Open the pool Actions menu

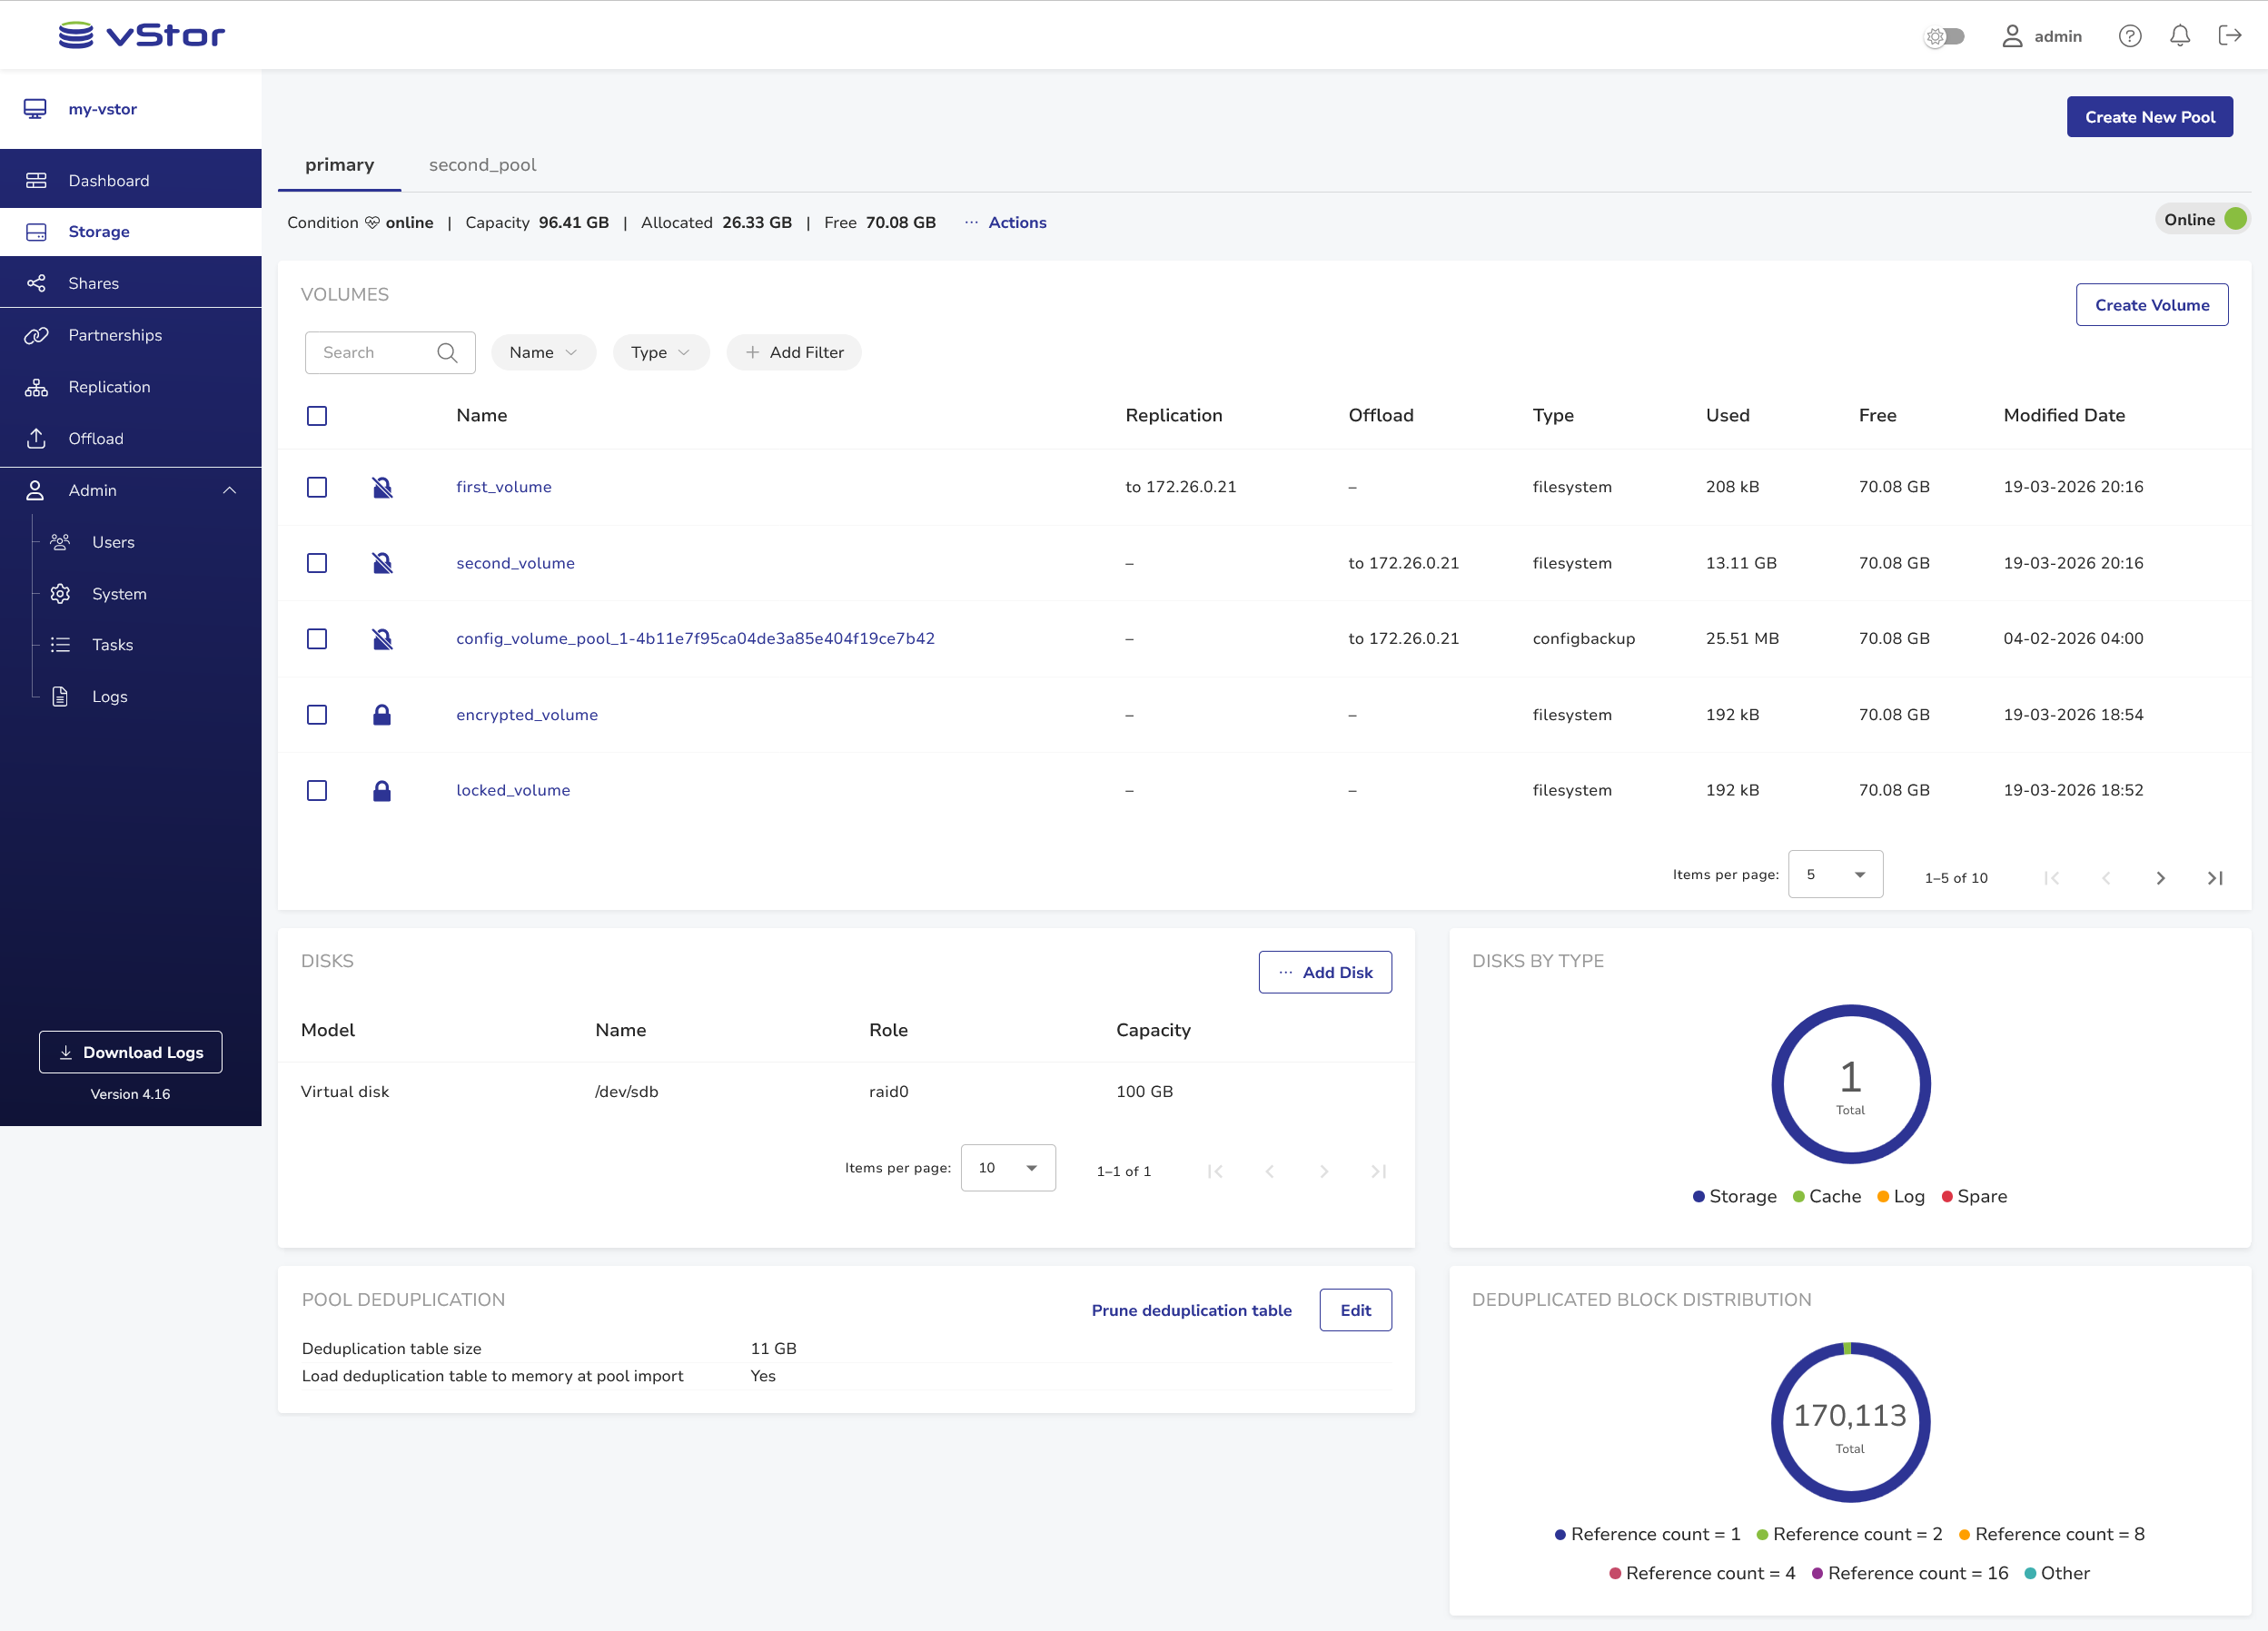click(x=1005, y=222)
